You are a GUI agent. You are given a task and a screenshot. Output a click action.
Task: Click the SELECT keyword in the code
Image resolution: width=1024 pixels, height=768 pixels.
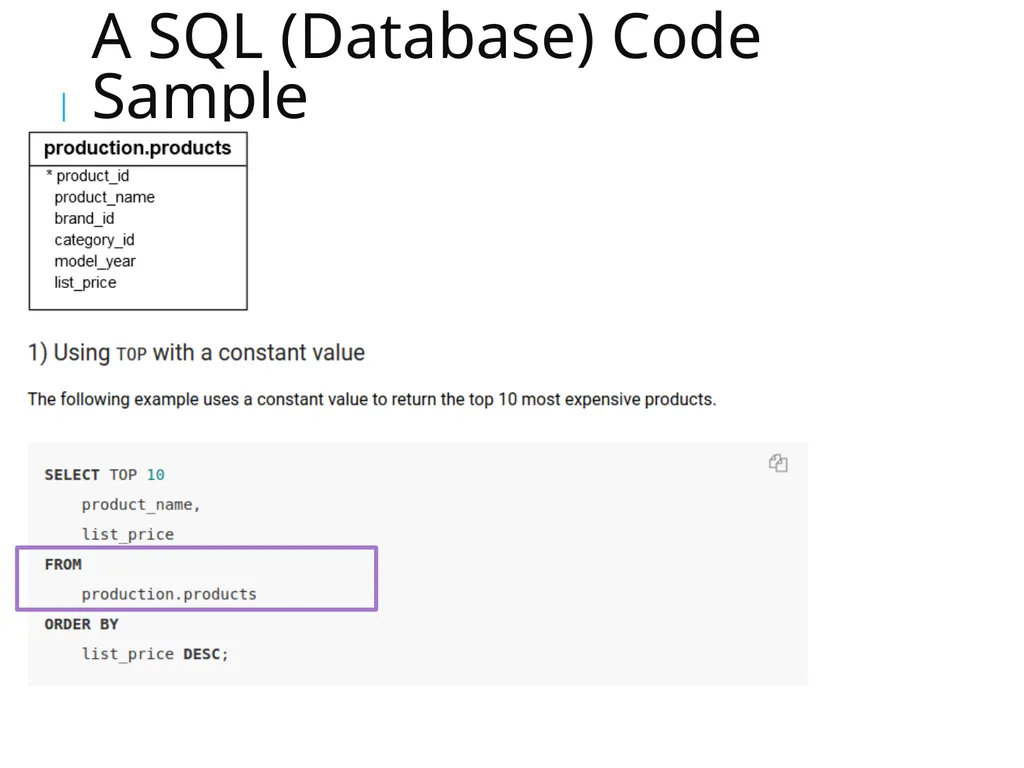click(72, 475)
